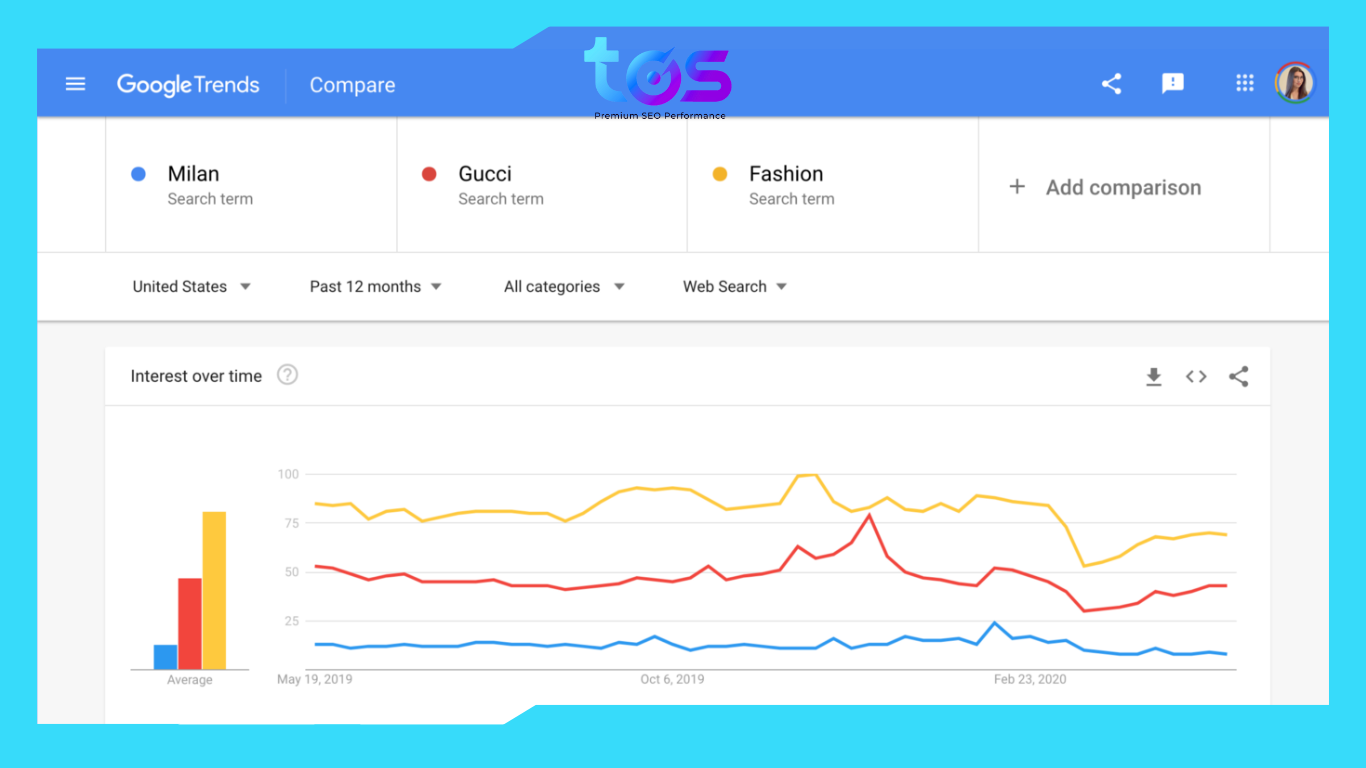The height and width of the screenshot is (768, 1366).
Task: Click the share icon in the top bar
Action: 1111,84
